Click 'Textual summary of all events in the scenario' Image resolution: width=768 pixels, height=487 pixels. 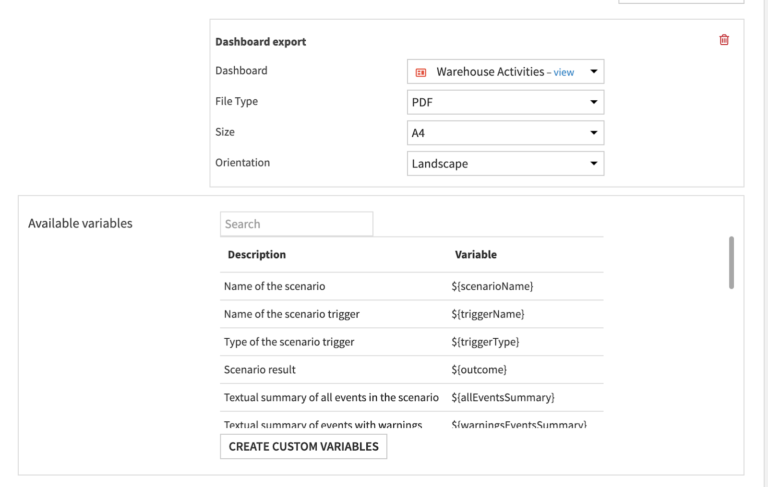pyautogui.click(x=331, y=397)
